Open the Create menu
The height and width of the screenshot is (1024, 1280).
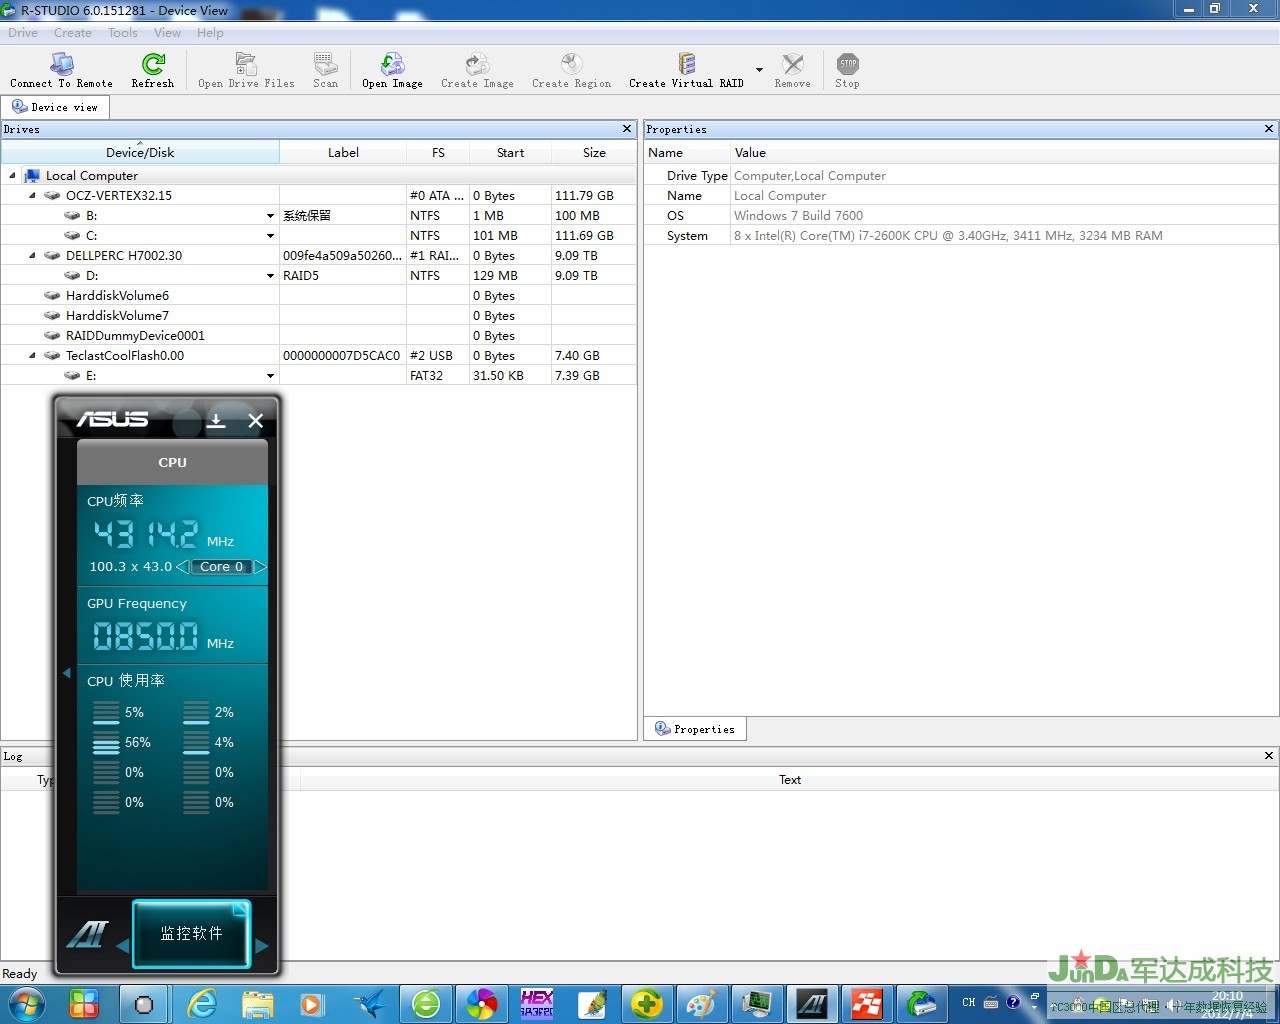pos(73,33)
